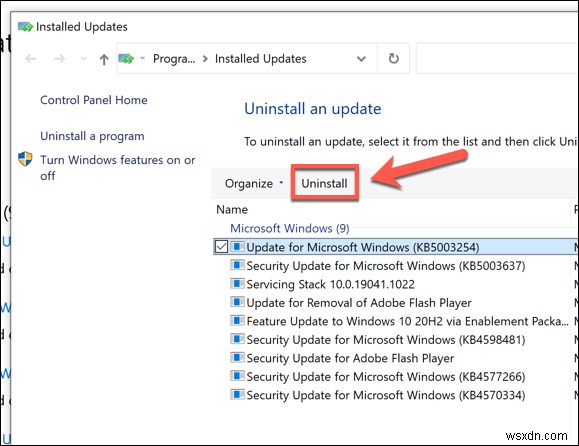
Task: Expand the breadcrumb chevron after Progra...
Action: coord(205,59)
